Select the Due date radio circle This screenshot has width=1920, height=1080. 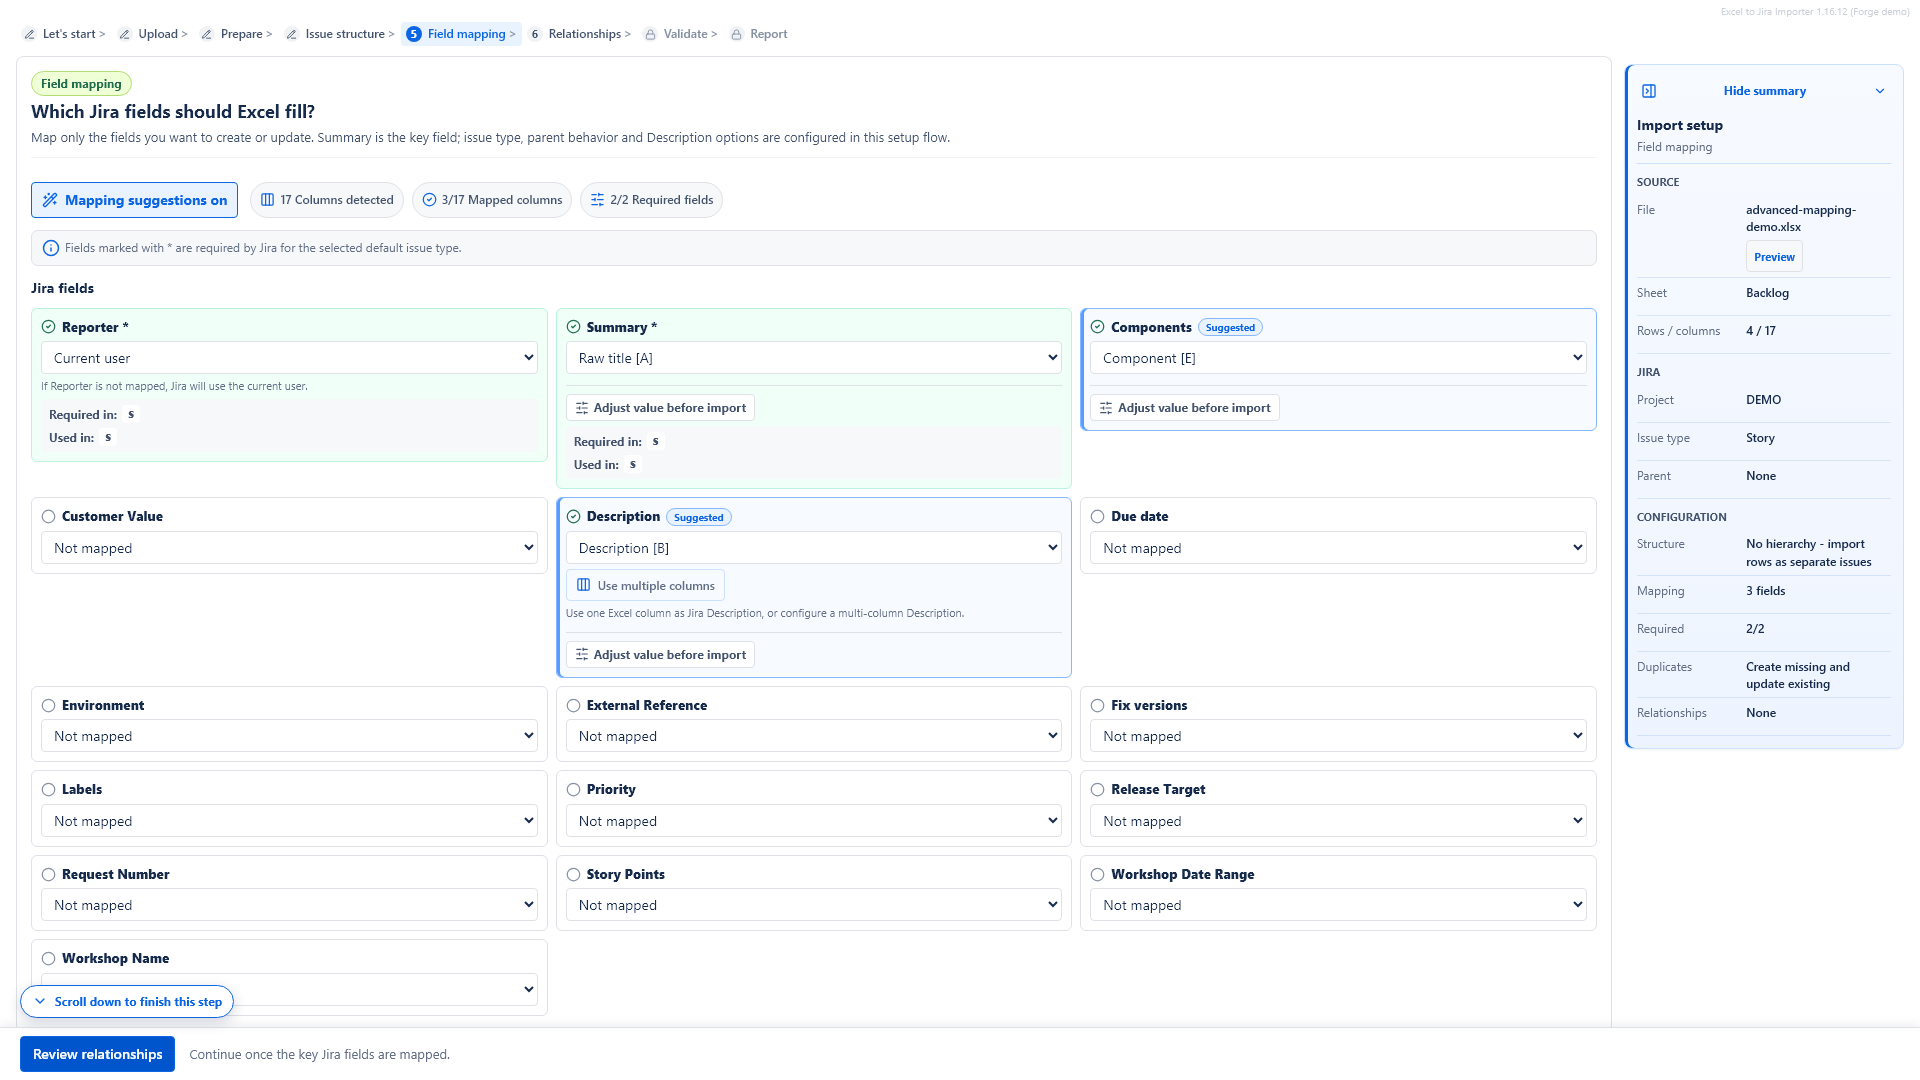point(1097,517)
